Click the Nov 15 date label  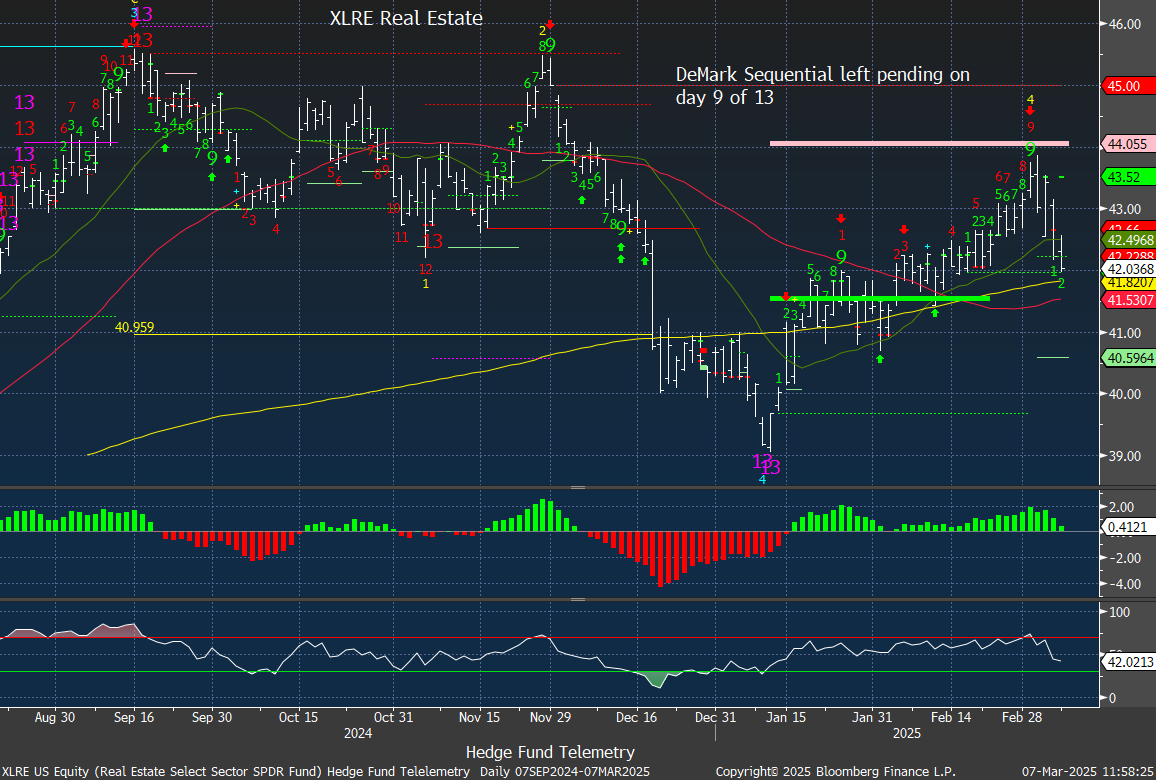pos(480,717)
